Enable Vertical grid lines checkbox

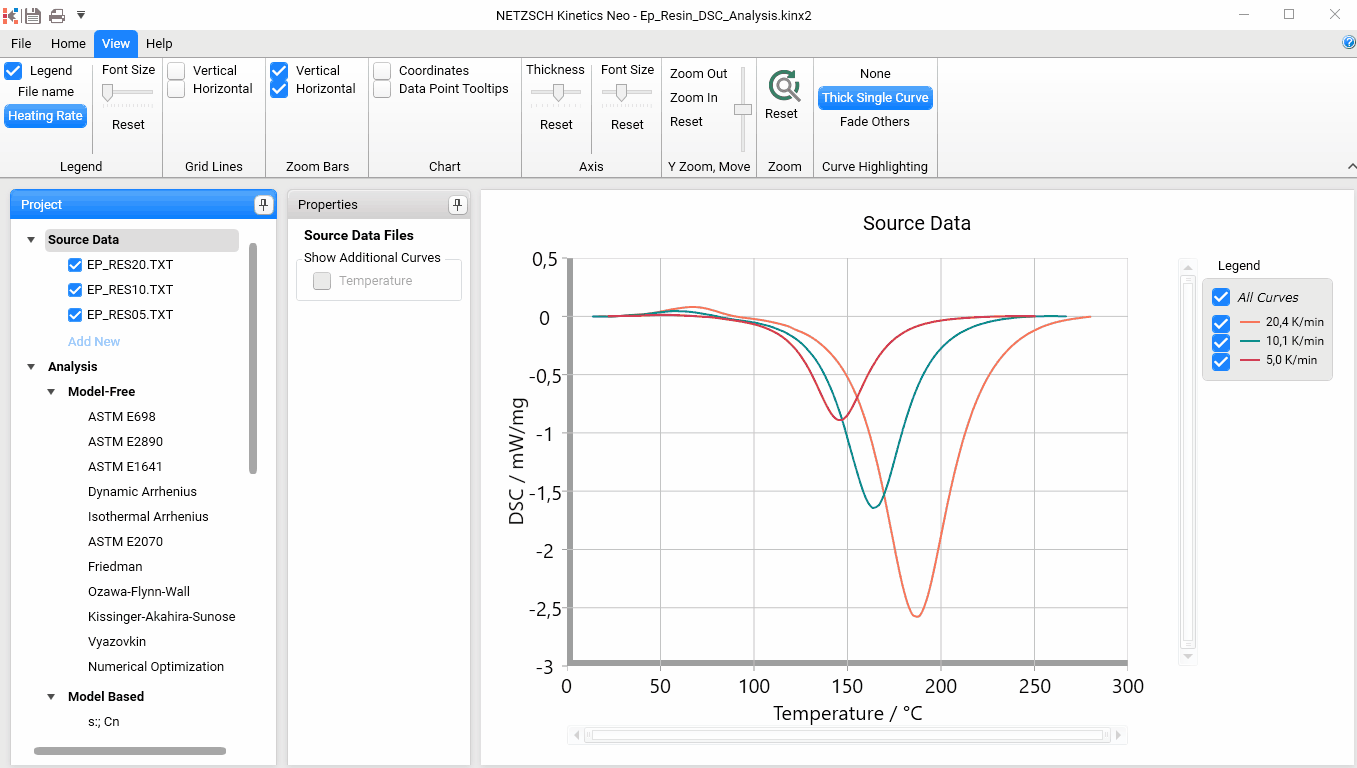[176, 71]
